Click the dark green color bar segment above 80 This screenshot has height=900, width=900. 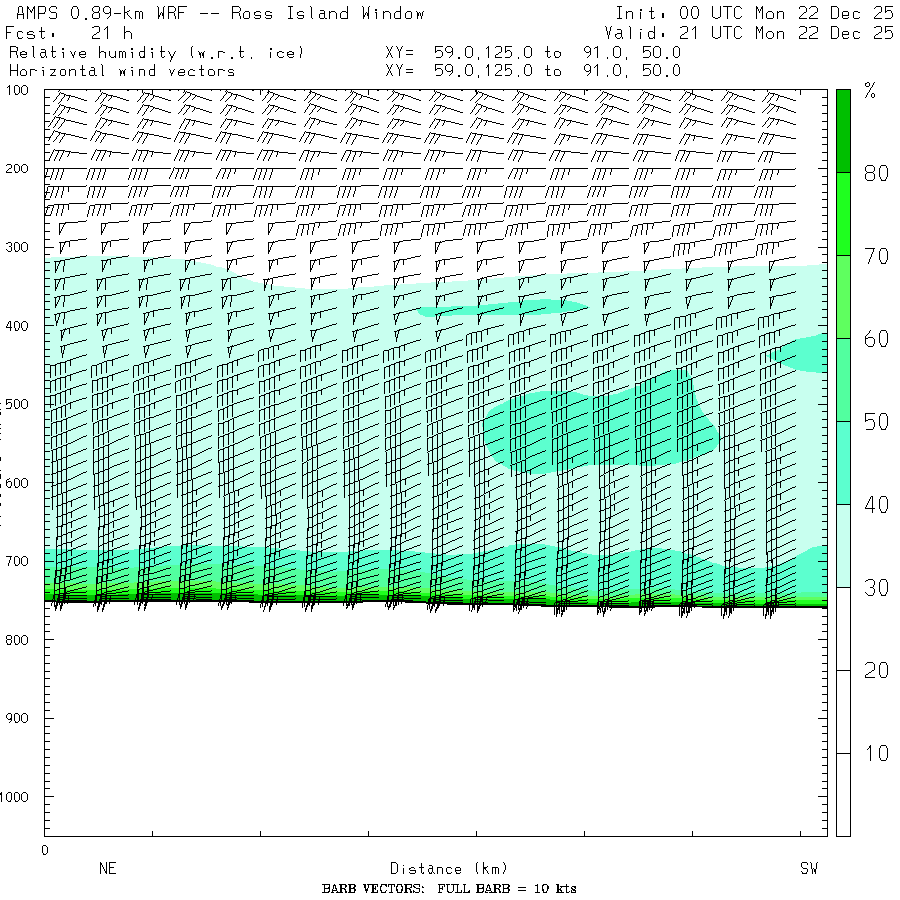click(843, 131)
